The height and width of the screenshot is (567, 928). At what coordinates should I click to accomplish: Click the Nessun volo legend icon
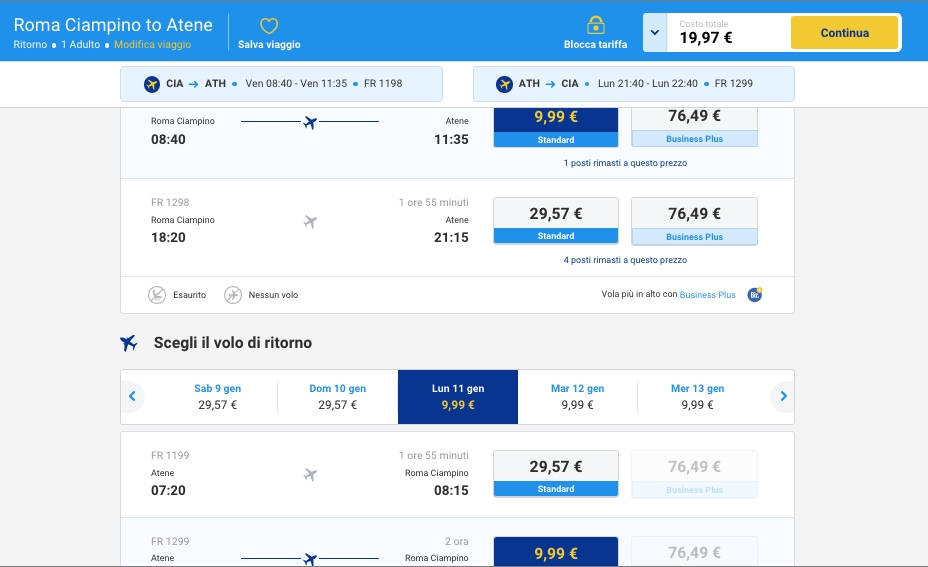(x=233, y=295)
